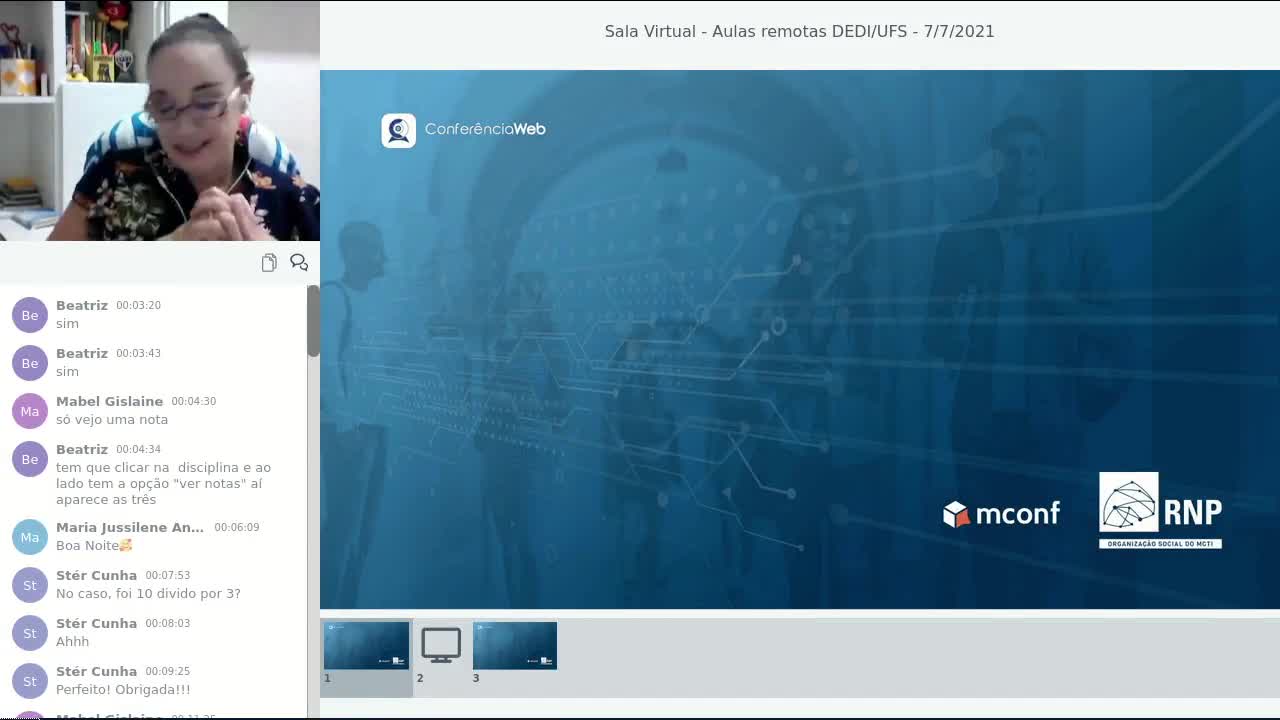
Task: Select slide thumbnail number 1
Action: pos(366,646)
